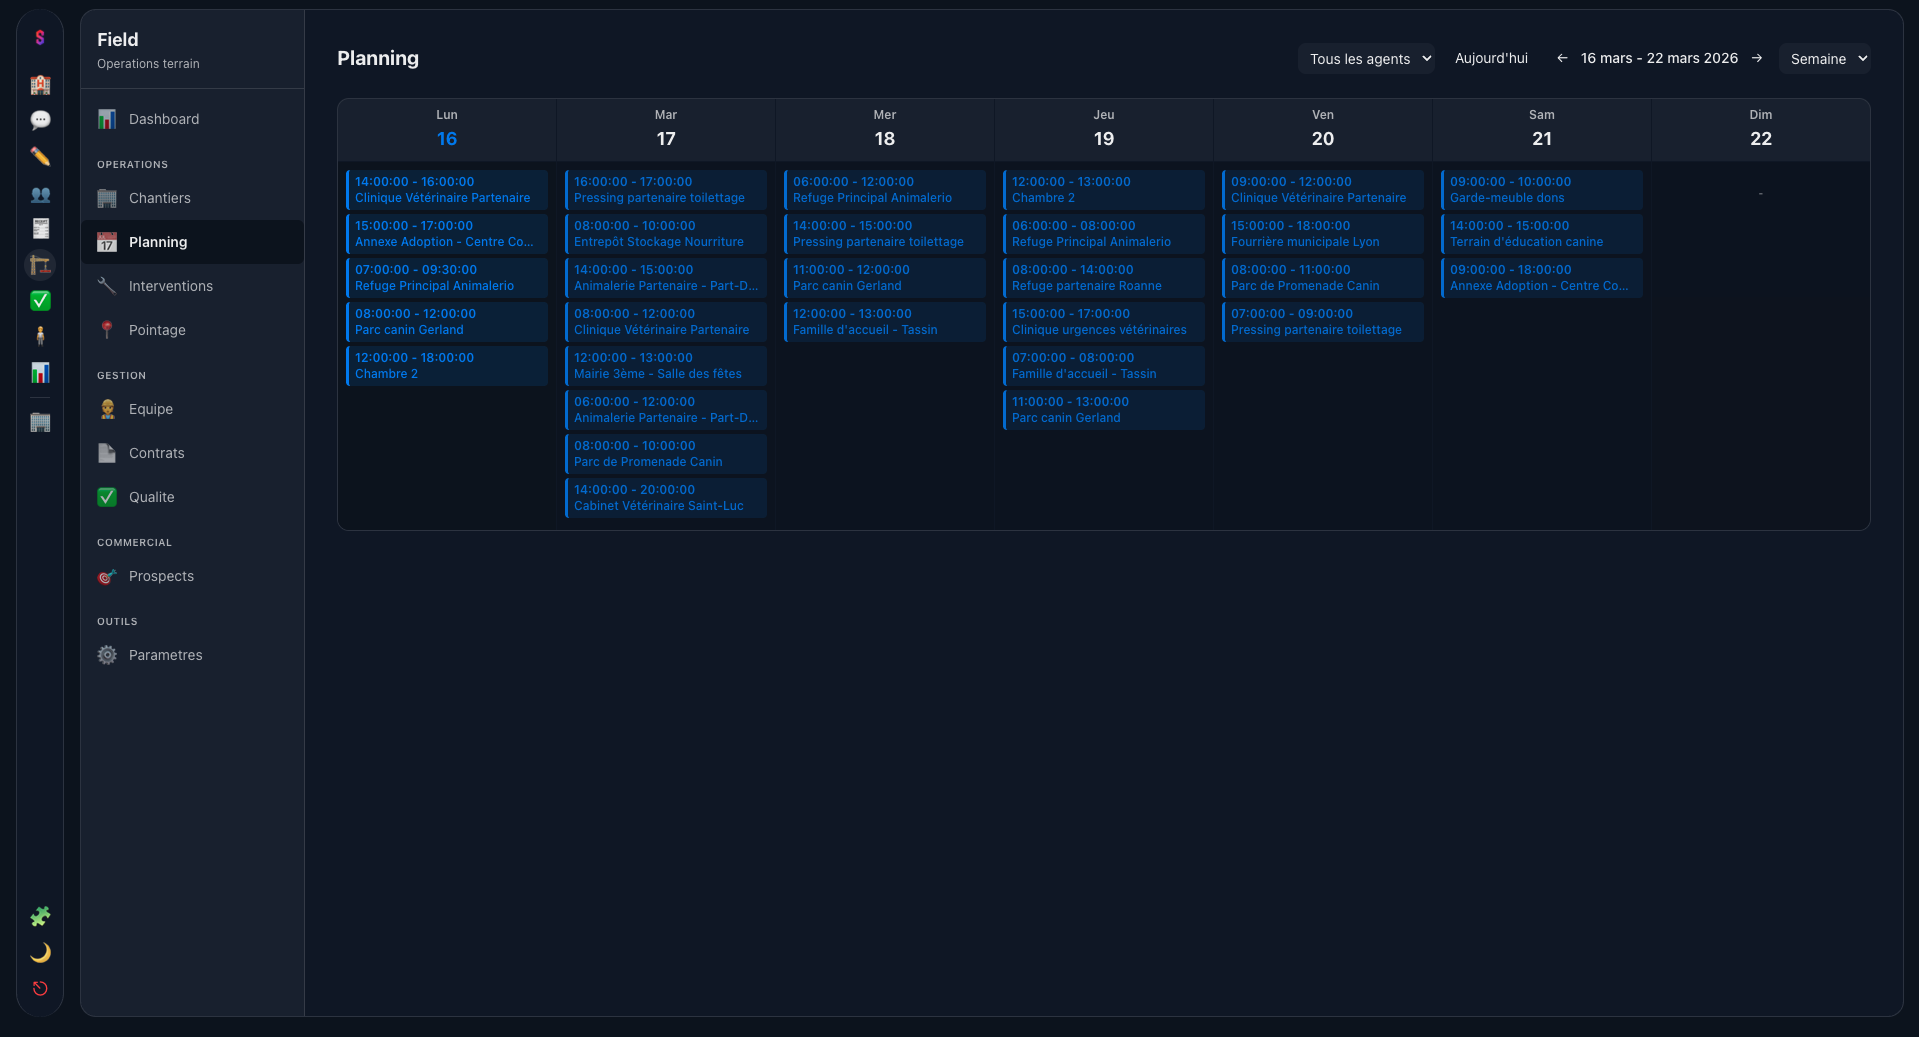Viewport: 1919px width, 1037px height.
Task: Open Fourrière municipale Lyon event
Action: click(1323, 234)
